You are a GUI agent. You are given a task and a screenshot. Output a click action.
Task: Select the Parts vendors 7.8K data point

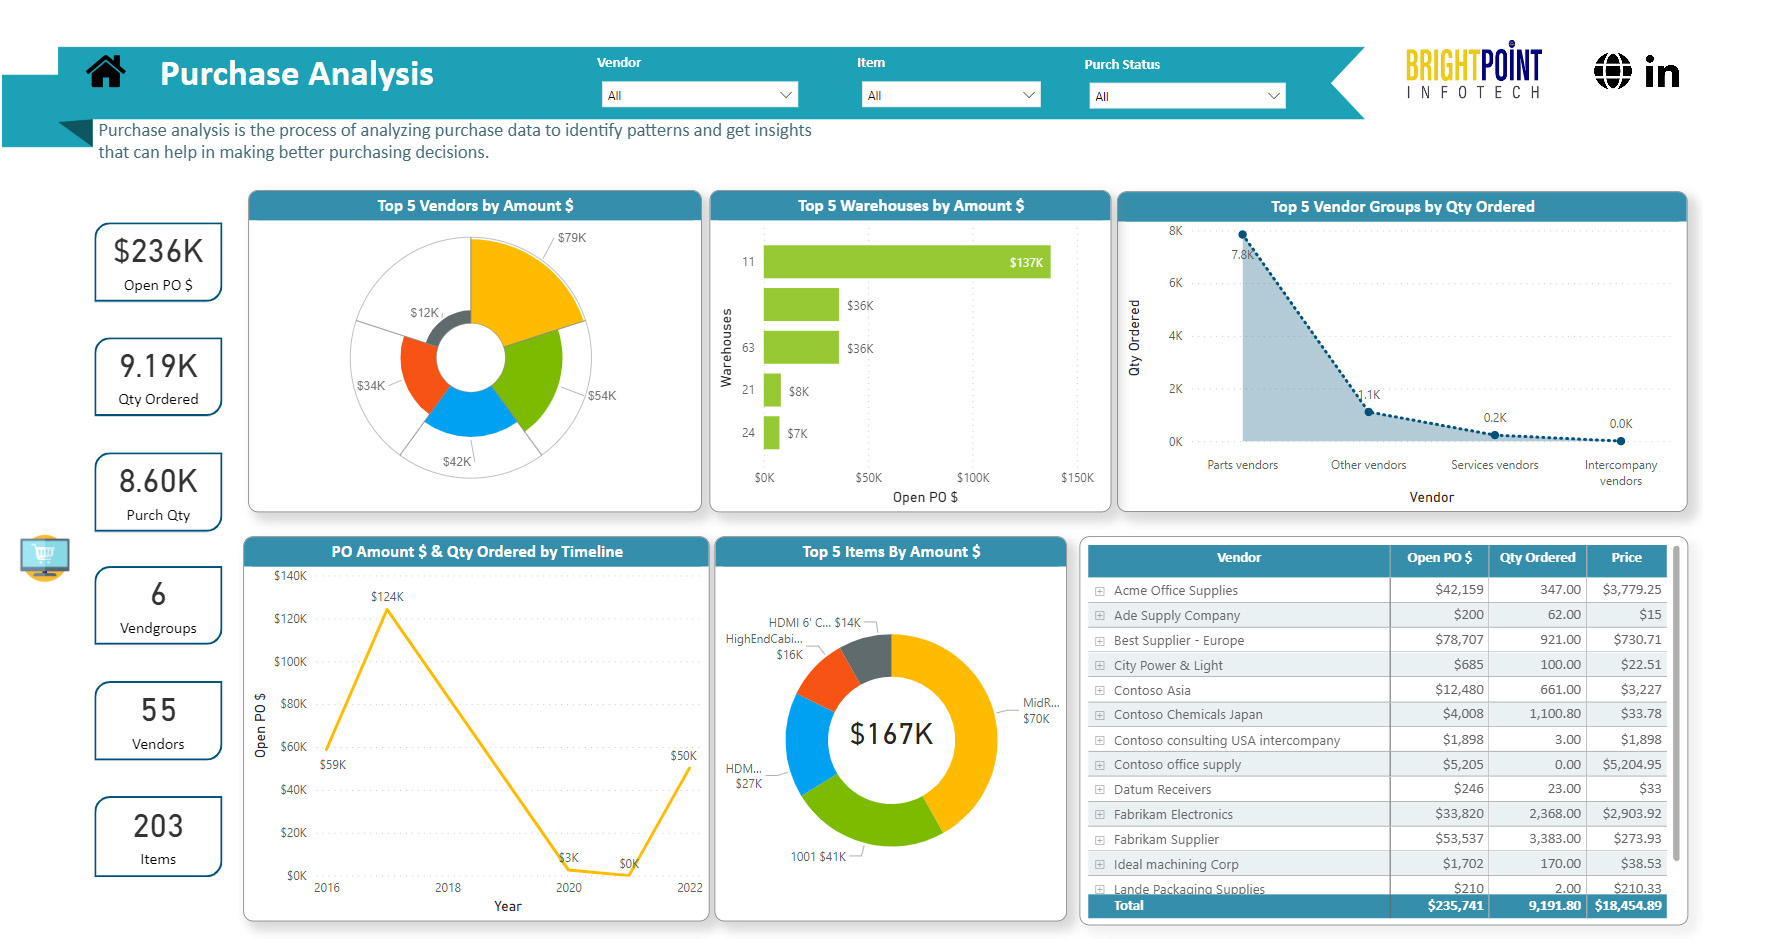coord(1242,235)
